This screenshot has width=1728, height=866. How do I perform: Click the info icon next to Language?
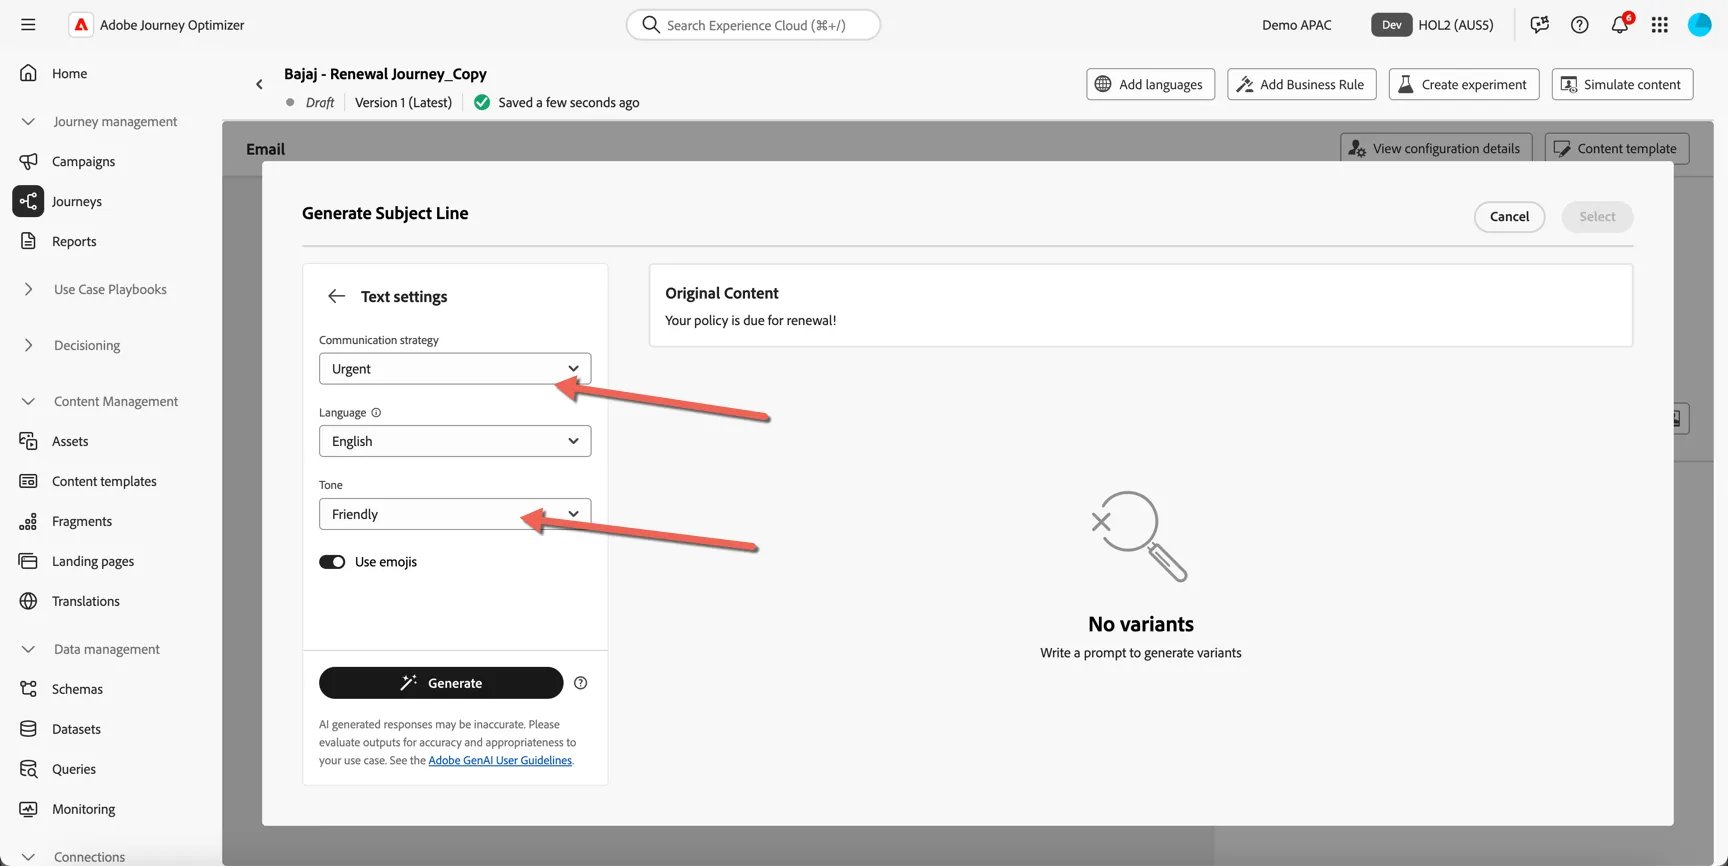click(x=376, y=413)
